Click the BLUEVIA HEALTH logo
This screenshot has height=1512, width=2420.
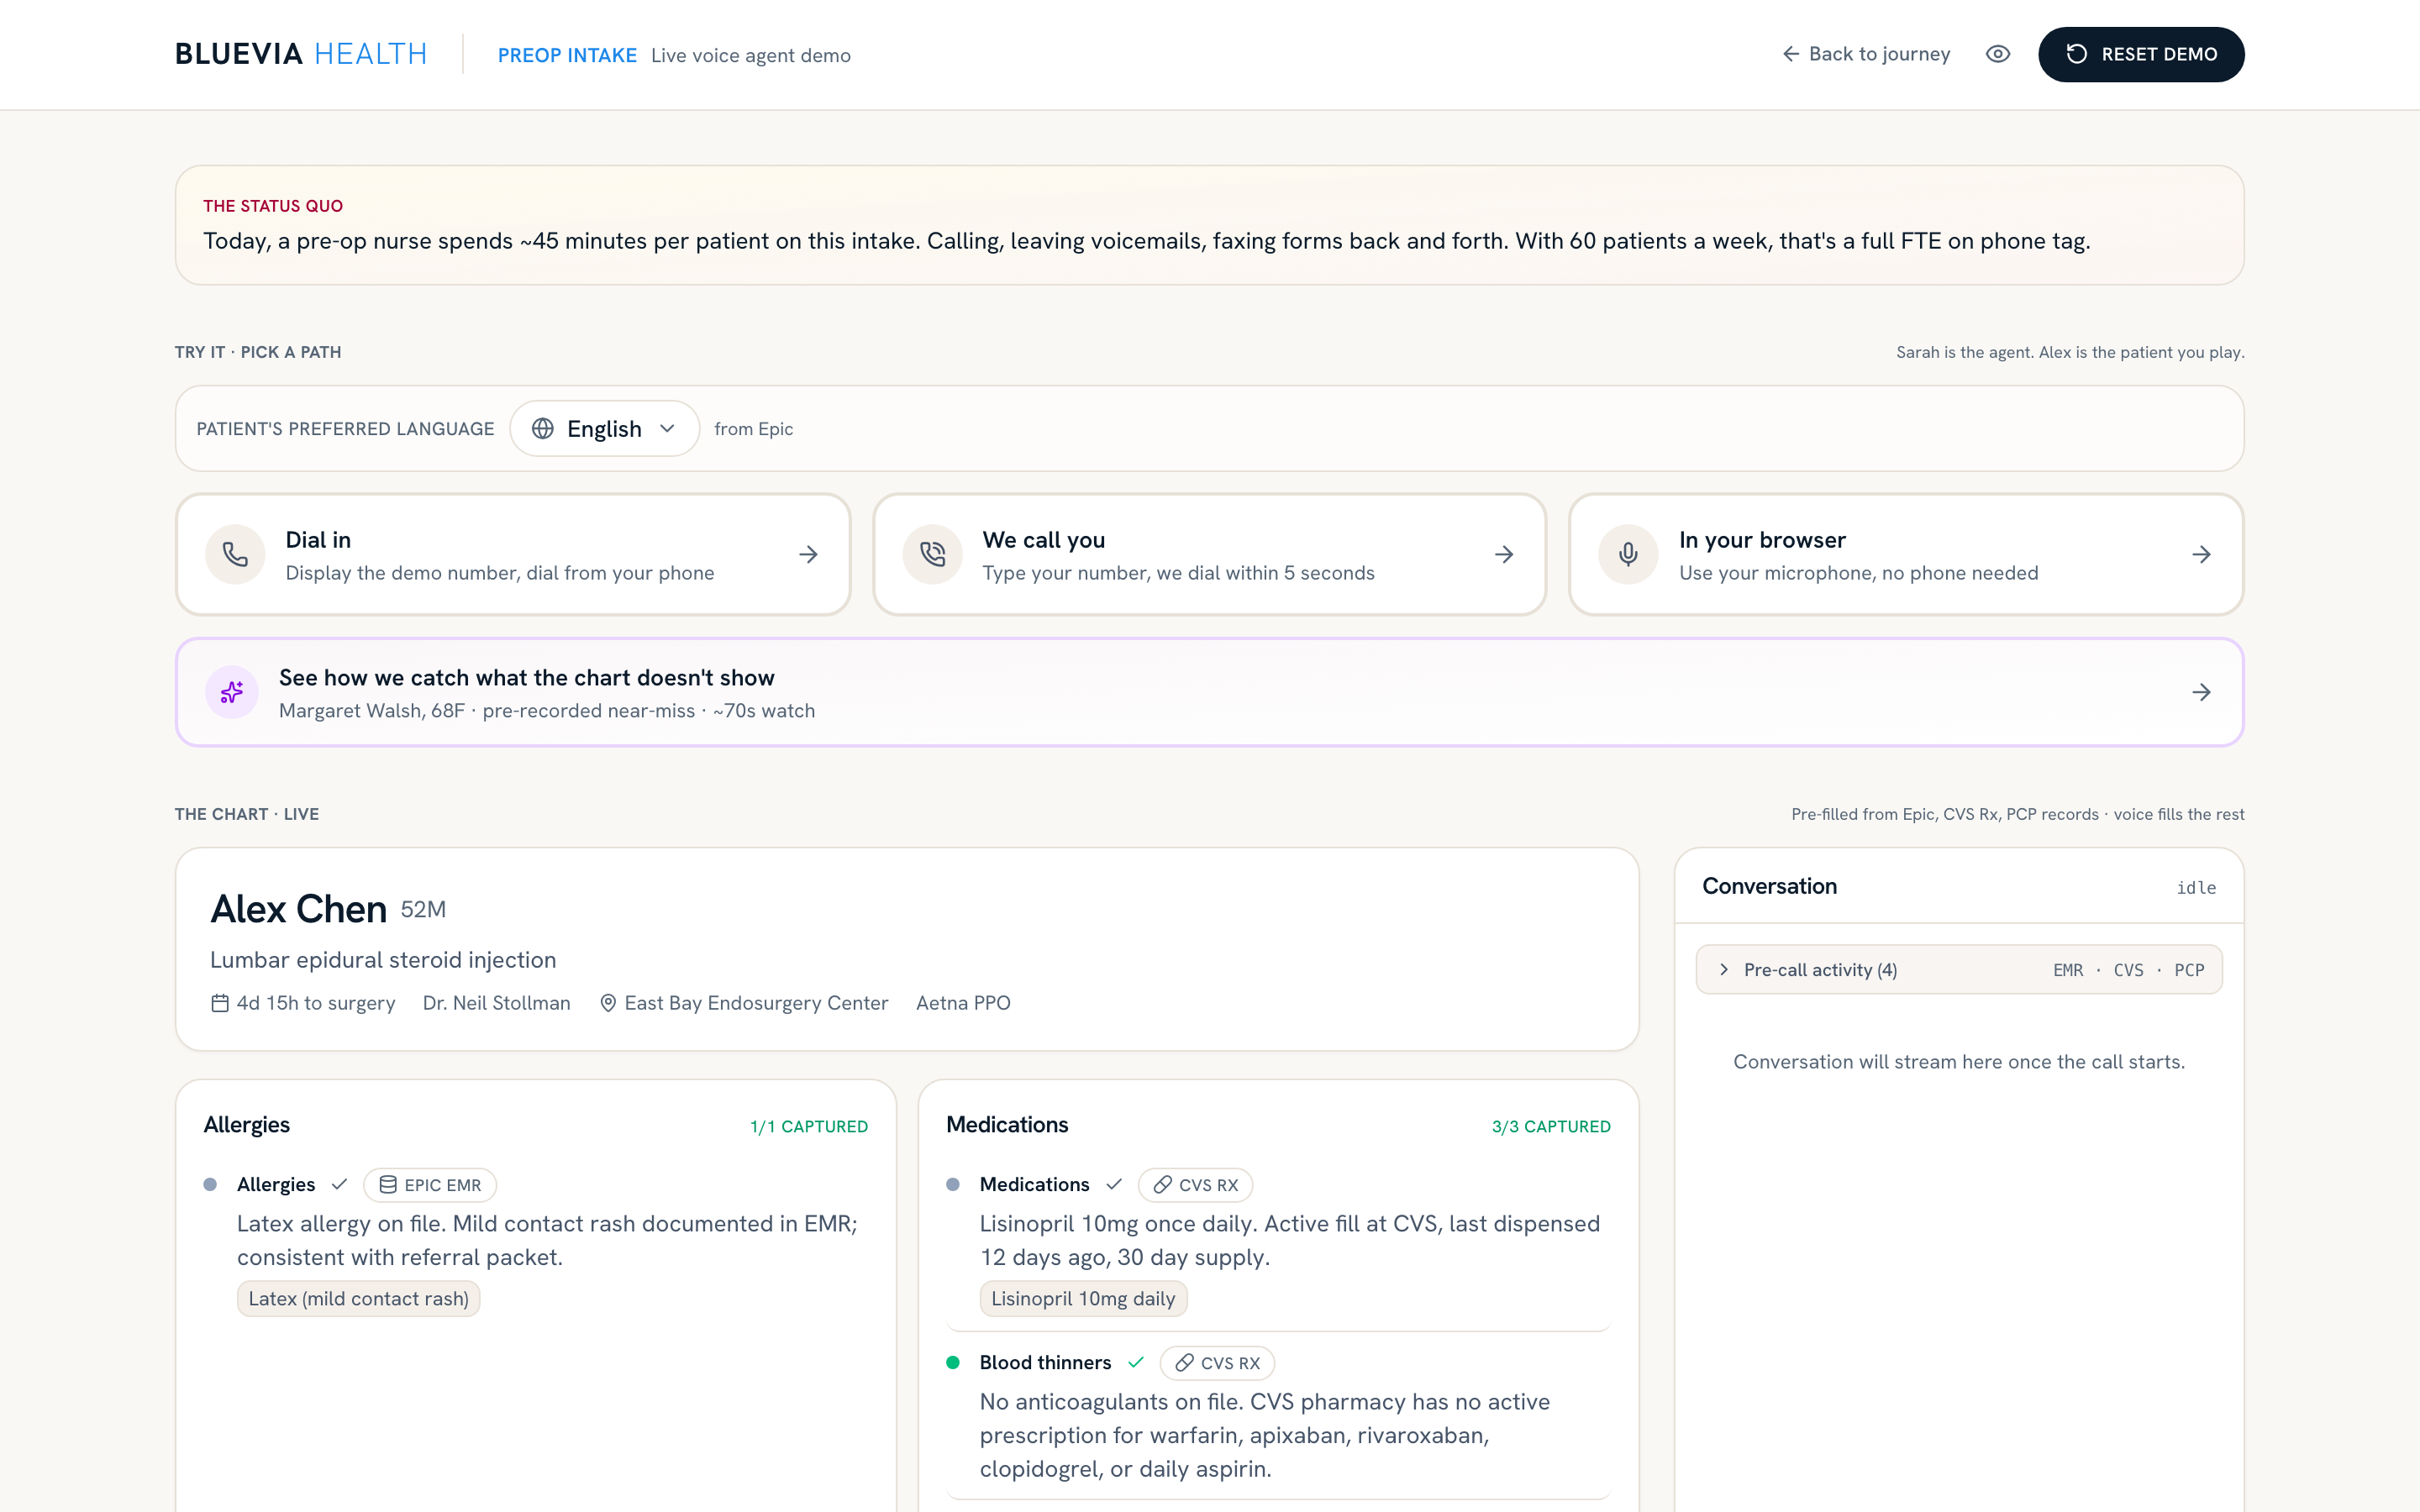point(301,54)
